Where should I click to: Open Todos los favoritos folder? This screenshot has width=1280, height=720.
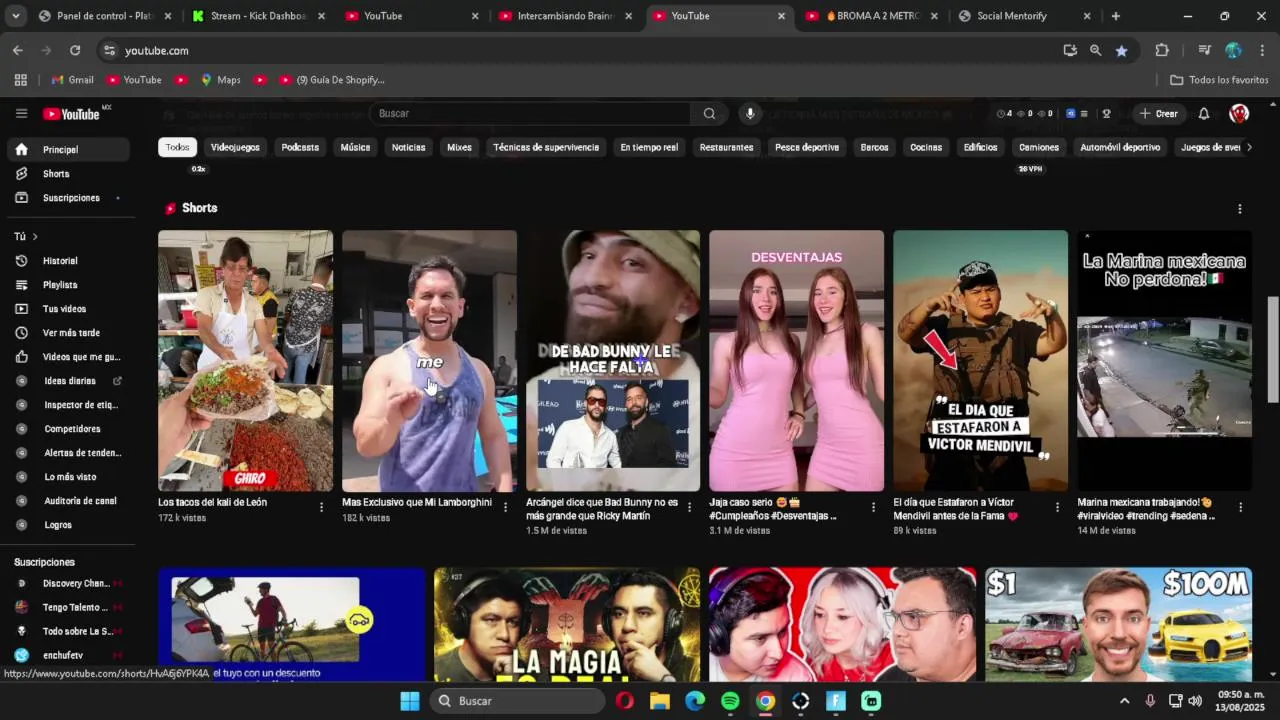click(1219, 80)
